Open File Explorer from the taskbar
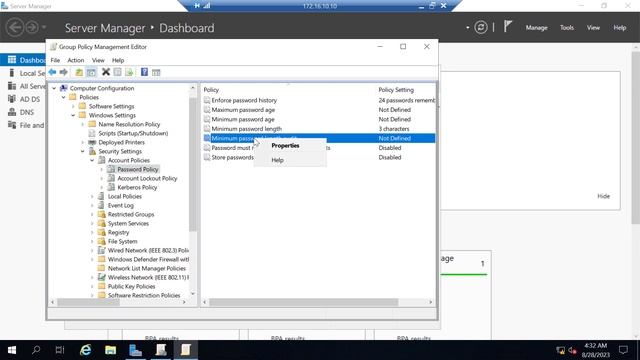 pyautogui.click(x=111, y=350)
